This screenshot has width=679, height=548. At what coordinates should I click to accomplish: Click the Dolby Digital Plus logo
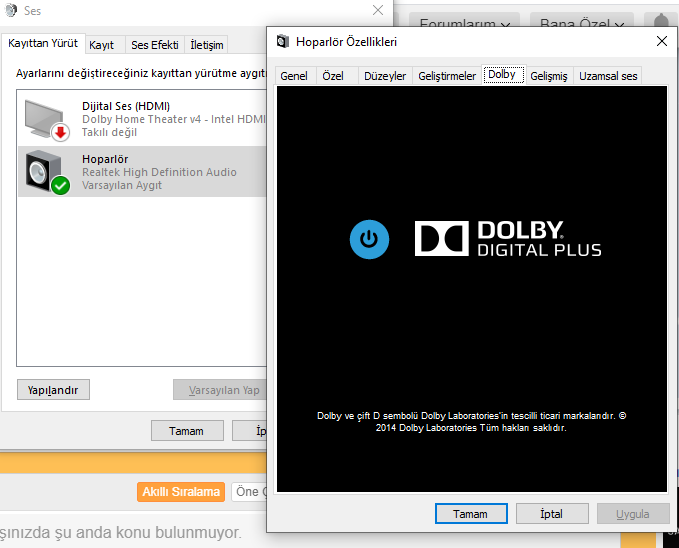[508, 239]
